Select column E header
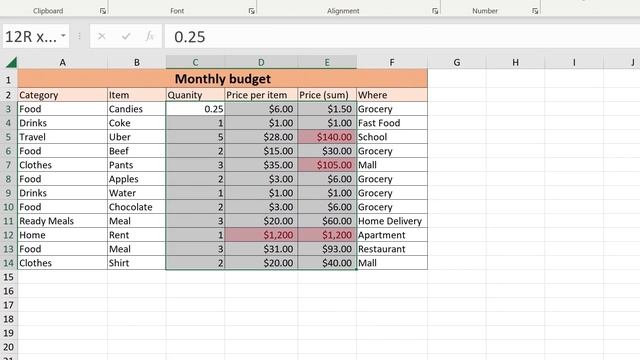 coord(327,62)
